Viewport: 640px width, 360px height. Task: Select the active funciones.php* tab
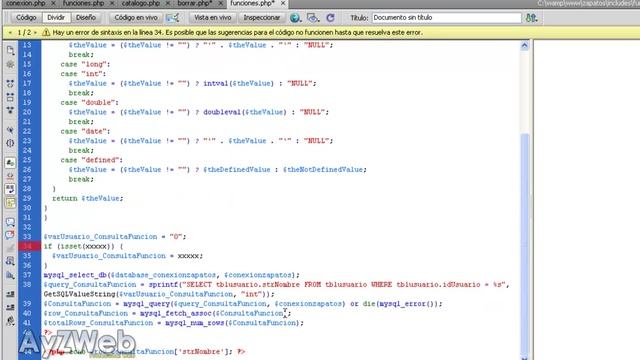tap(252, 3)
